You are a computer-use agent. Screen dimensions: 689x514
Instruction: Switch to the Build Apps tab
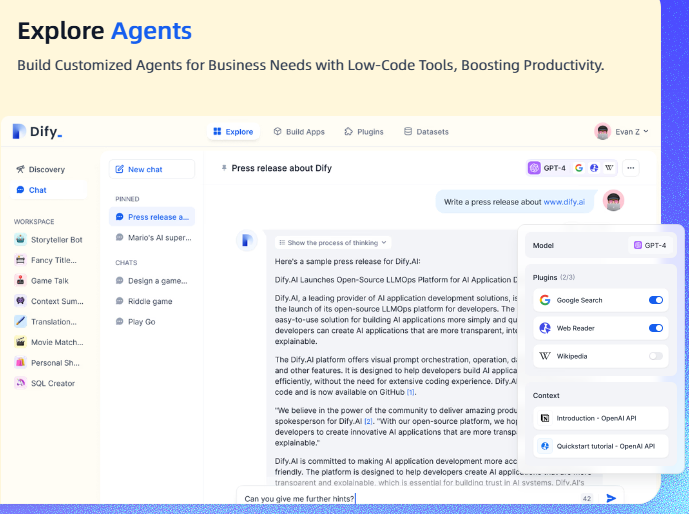(x=298, y=132)
